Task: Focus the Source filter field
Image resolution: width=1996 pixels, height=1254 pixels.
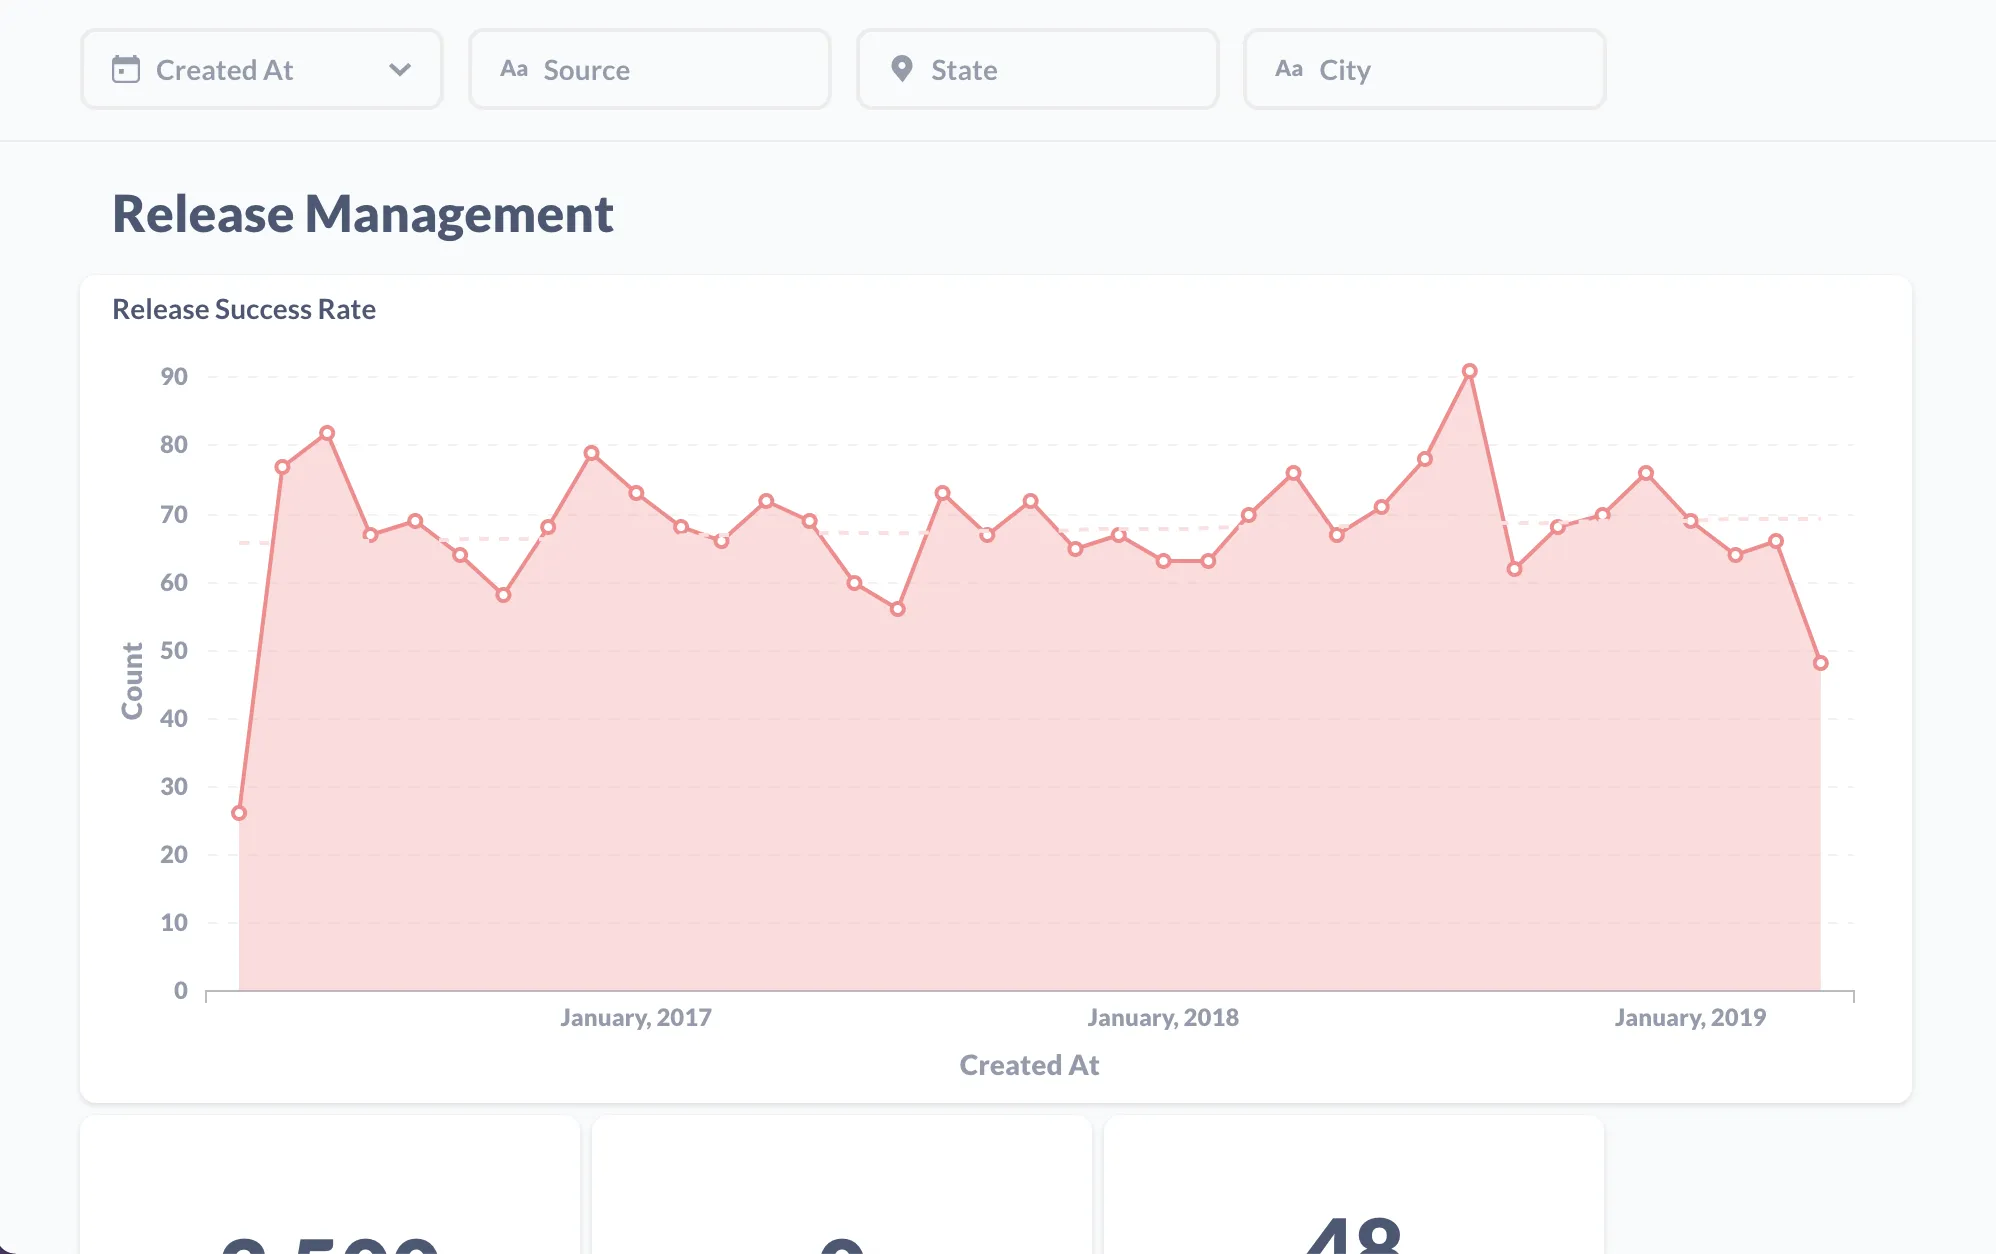Action: (x=650, y=69)
